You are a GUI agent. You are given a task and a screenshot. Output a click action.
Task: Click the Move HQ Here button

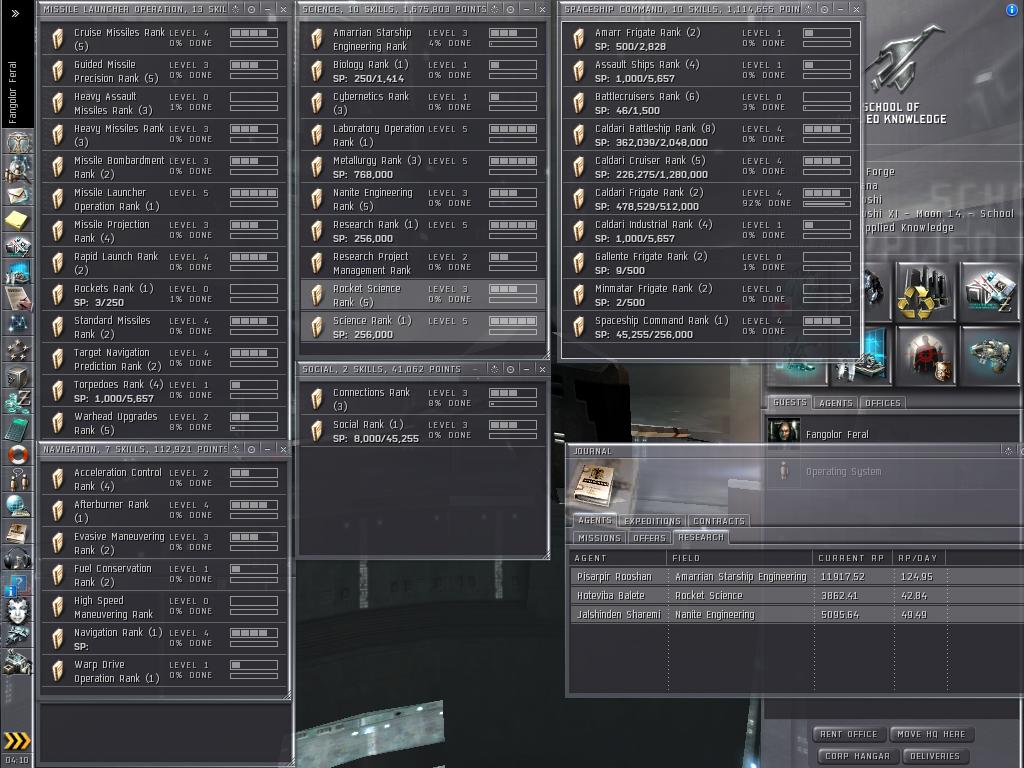[x=931, y=734]
